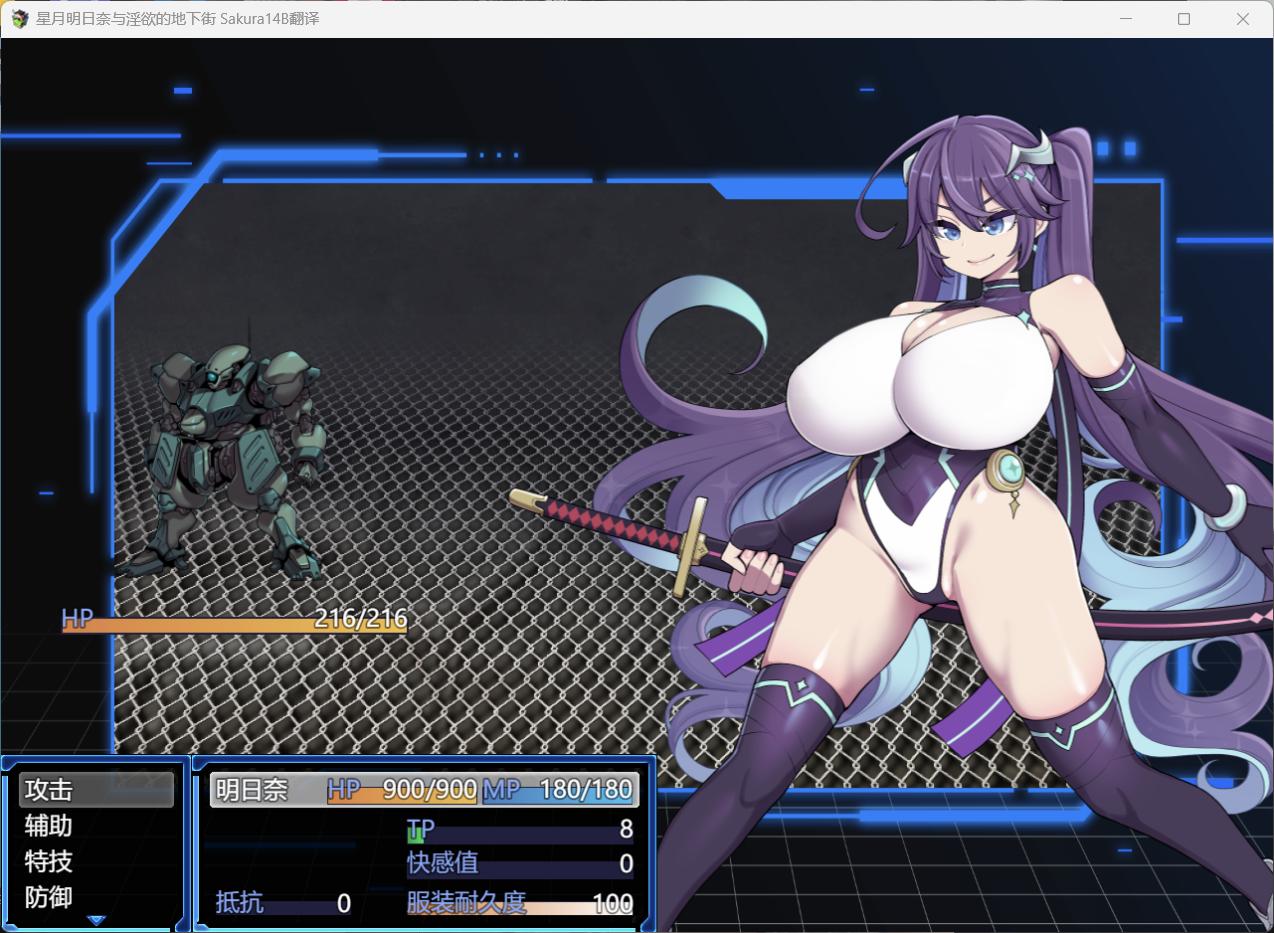The width and height of the screenshot is (1274, 933).
Task: Click the blue MP 180/180 gauge
Action: 558,790
